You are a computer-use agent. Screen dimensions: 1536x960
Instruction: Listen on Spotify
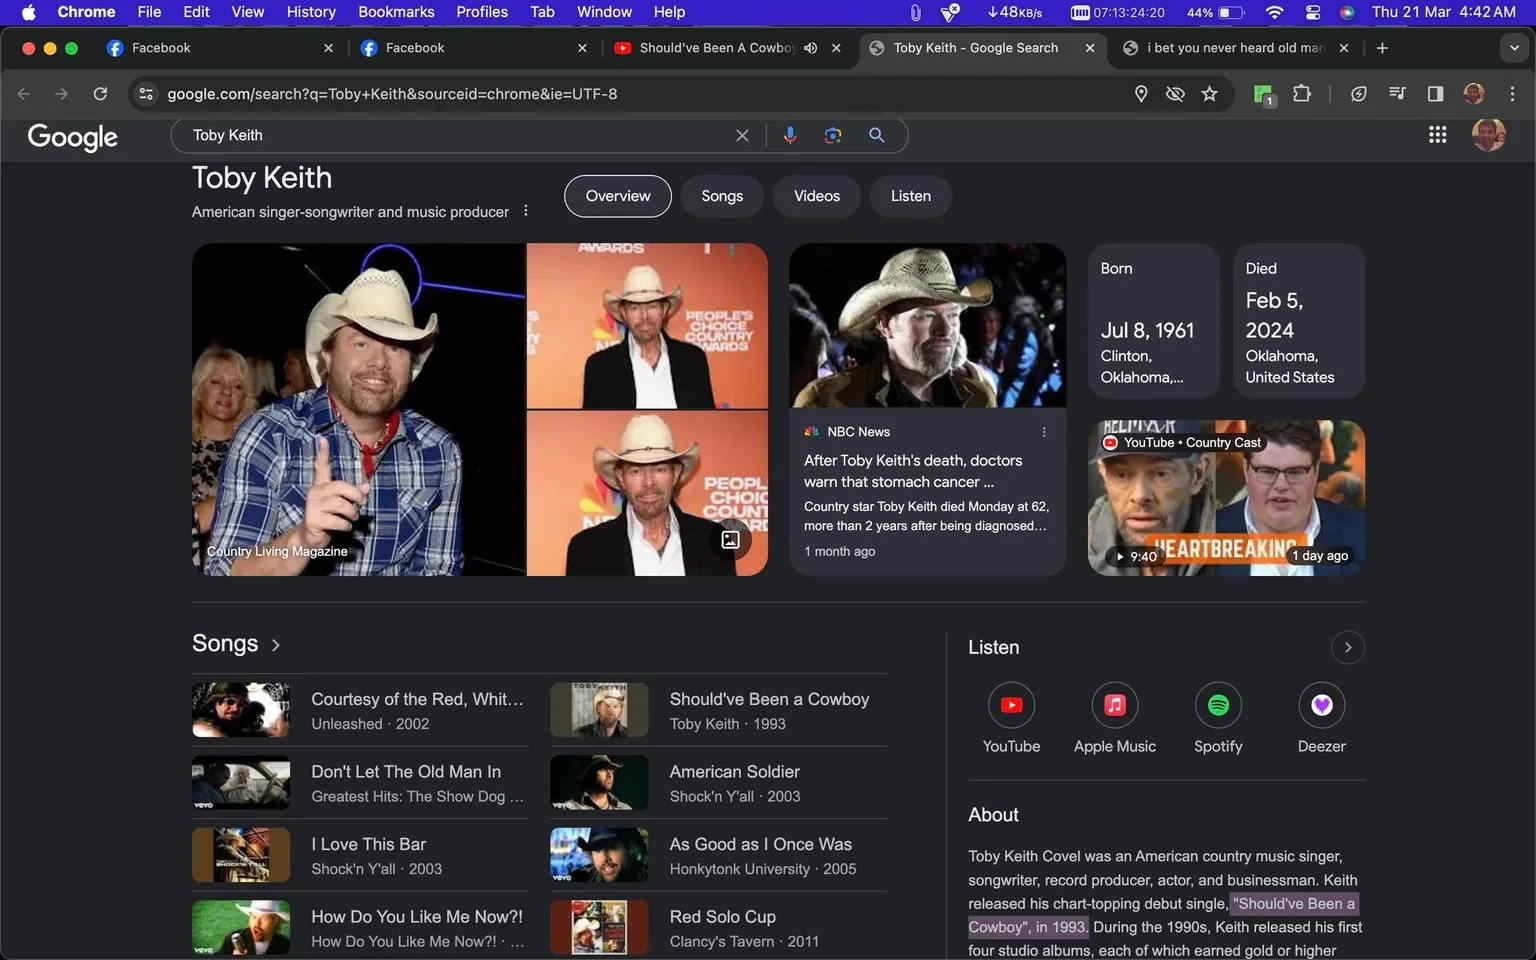click(1217, 704)
